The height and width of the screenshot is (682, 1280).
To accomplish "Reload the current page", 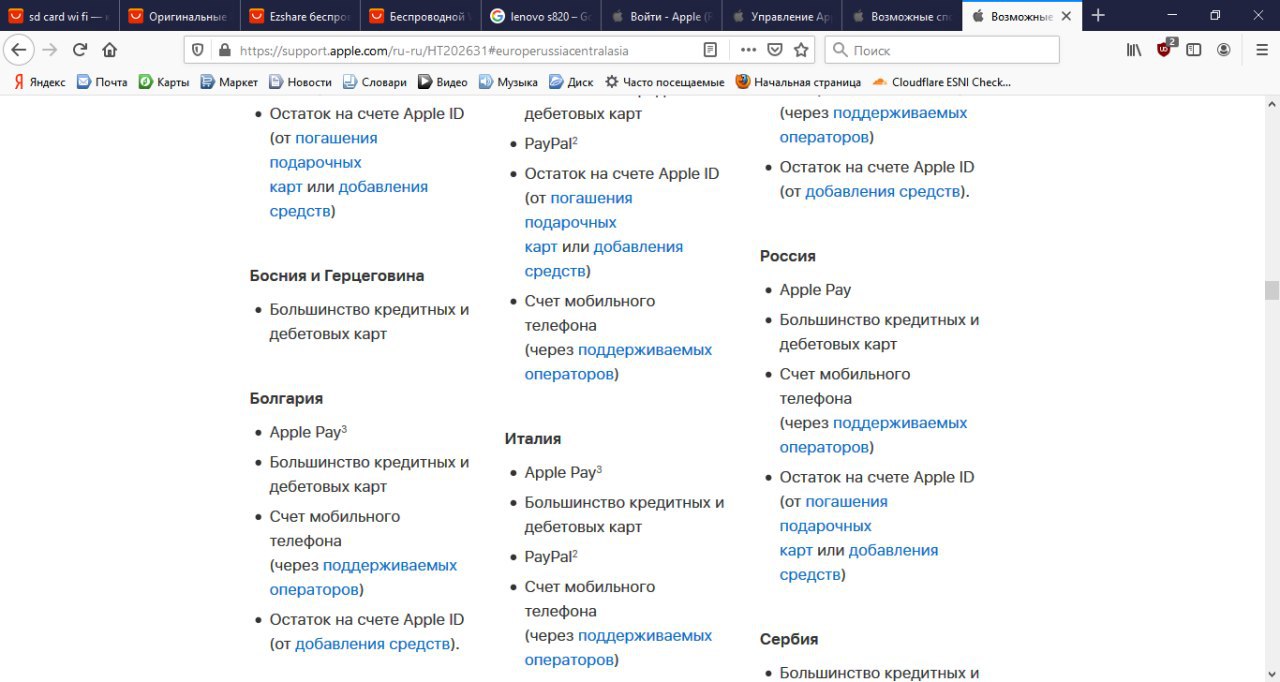I will point(80,50).
